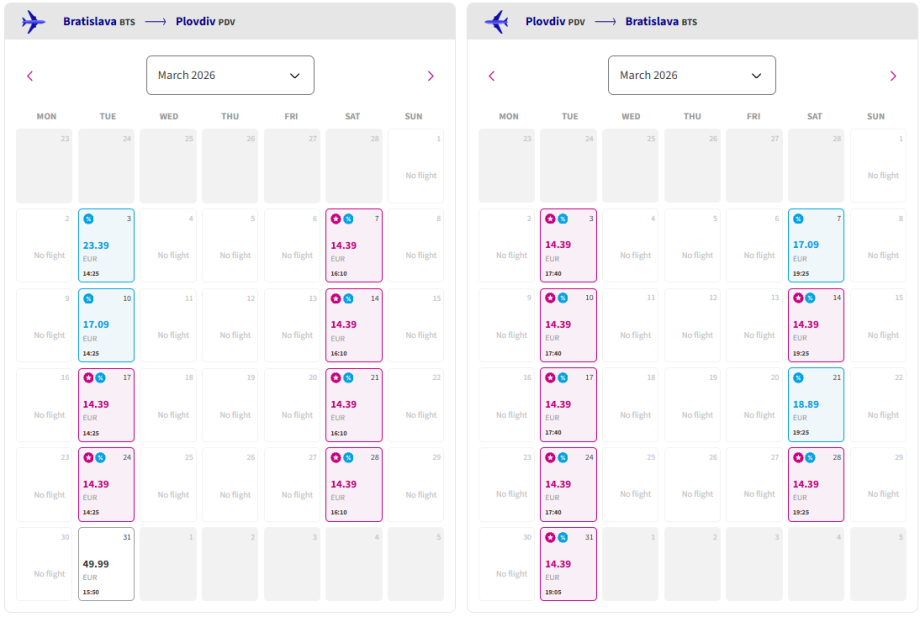
Task: Open the March 2026 month dropdown for Bratislava–Plovdiv
Action: (230, 75)
